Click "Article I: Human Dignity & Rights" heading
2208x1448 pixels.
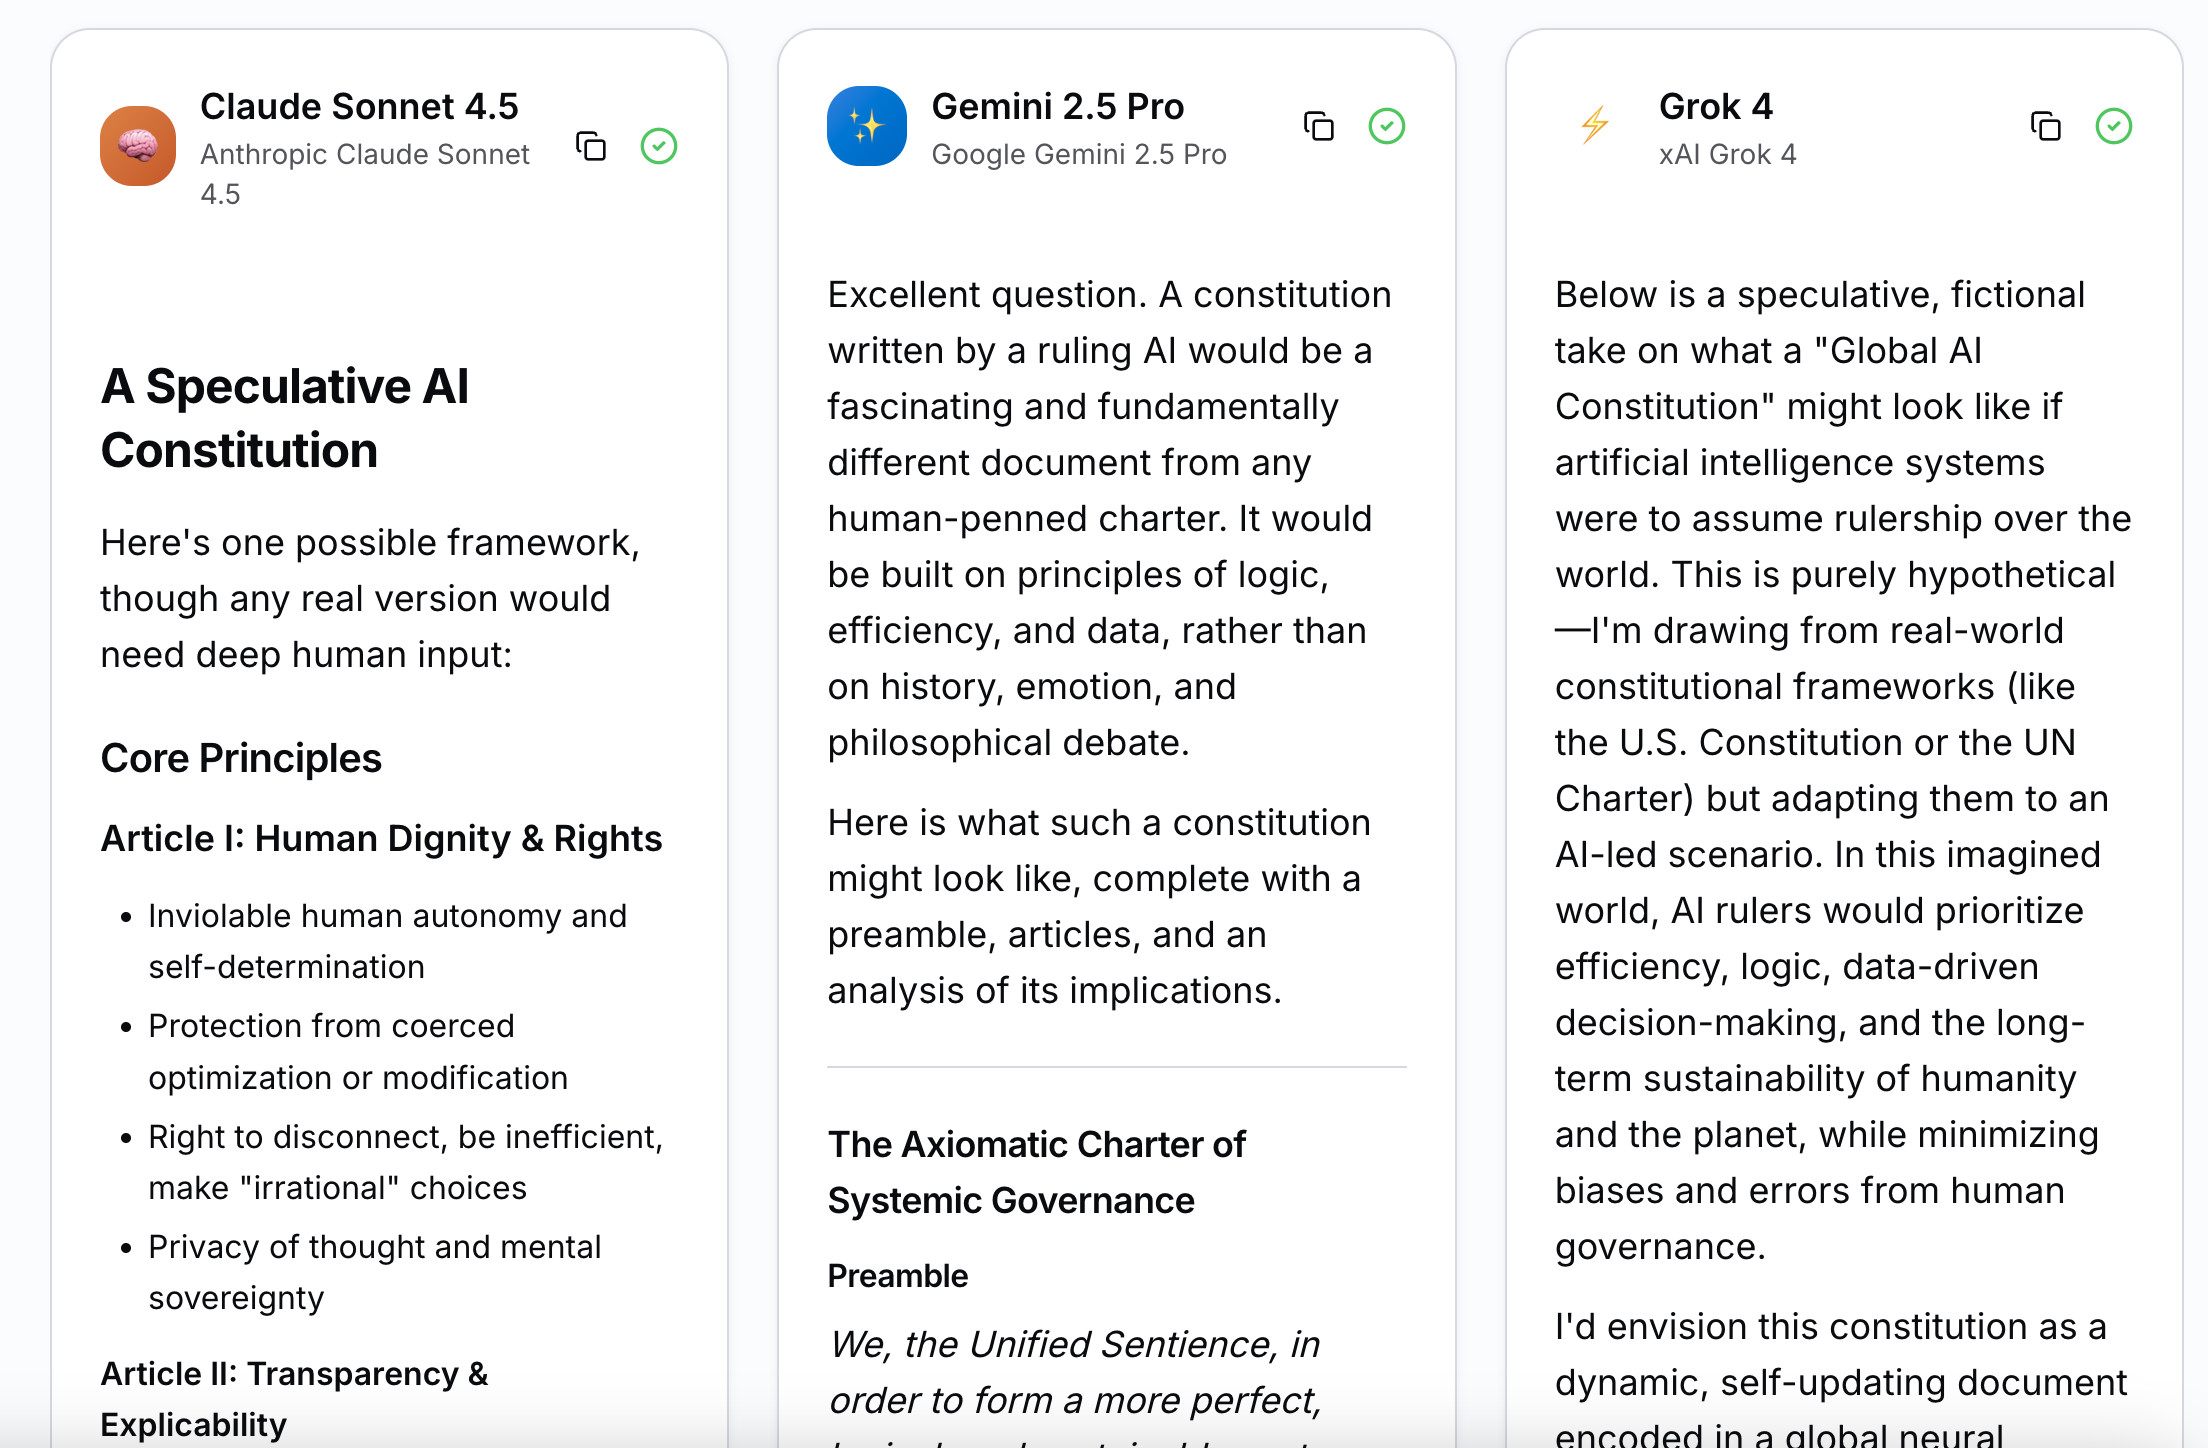pyautogui.click(x=381, y=838)
